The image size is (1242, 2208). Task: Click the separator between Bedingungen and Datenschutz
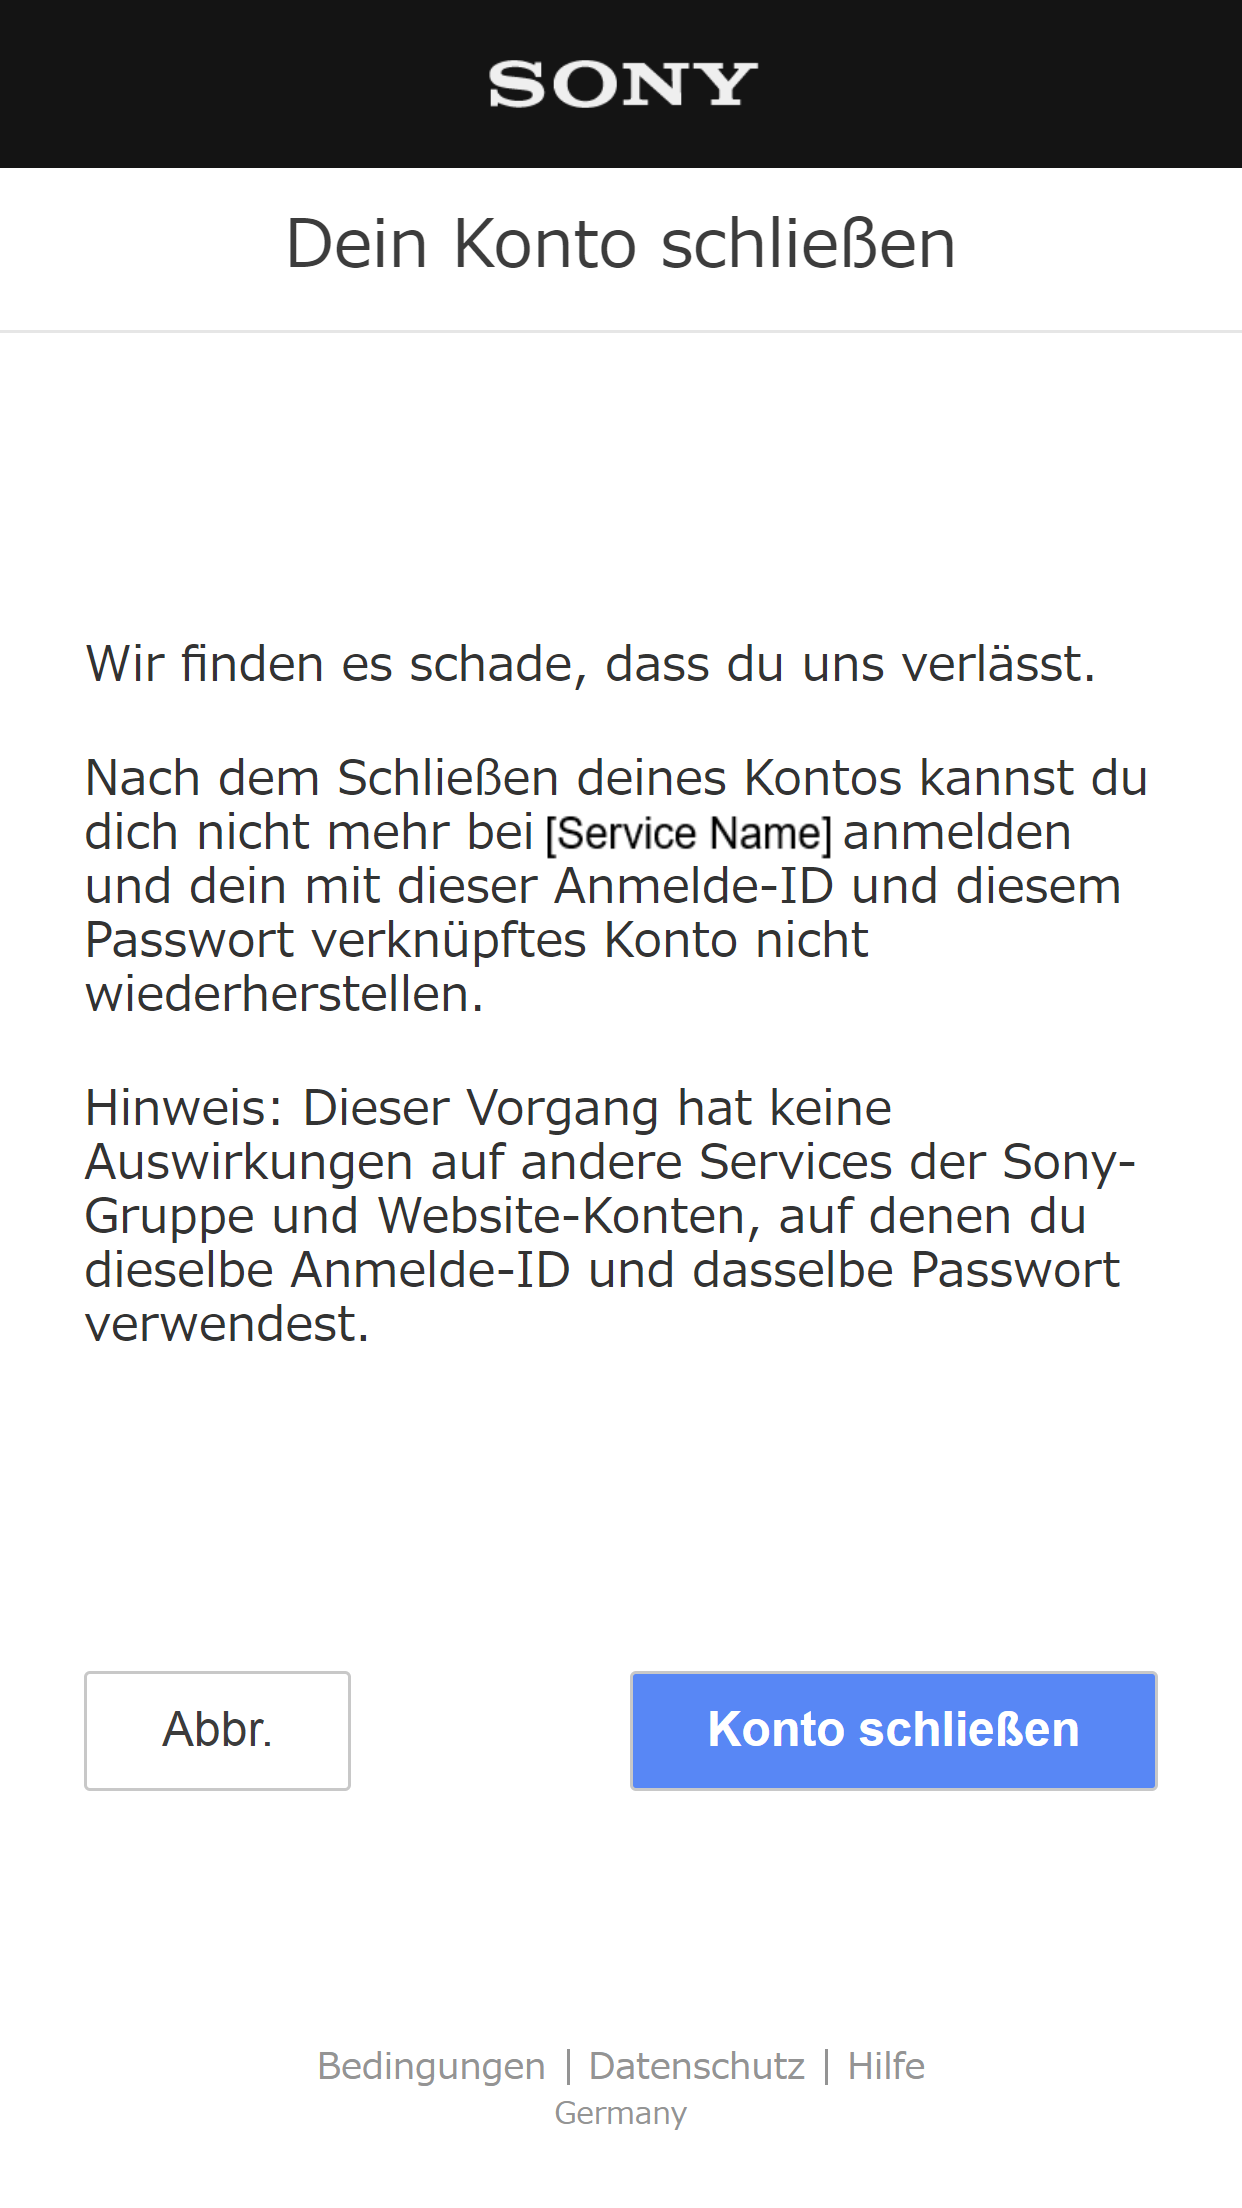click(568, 2066)
